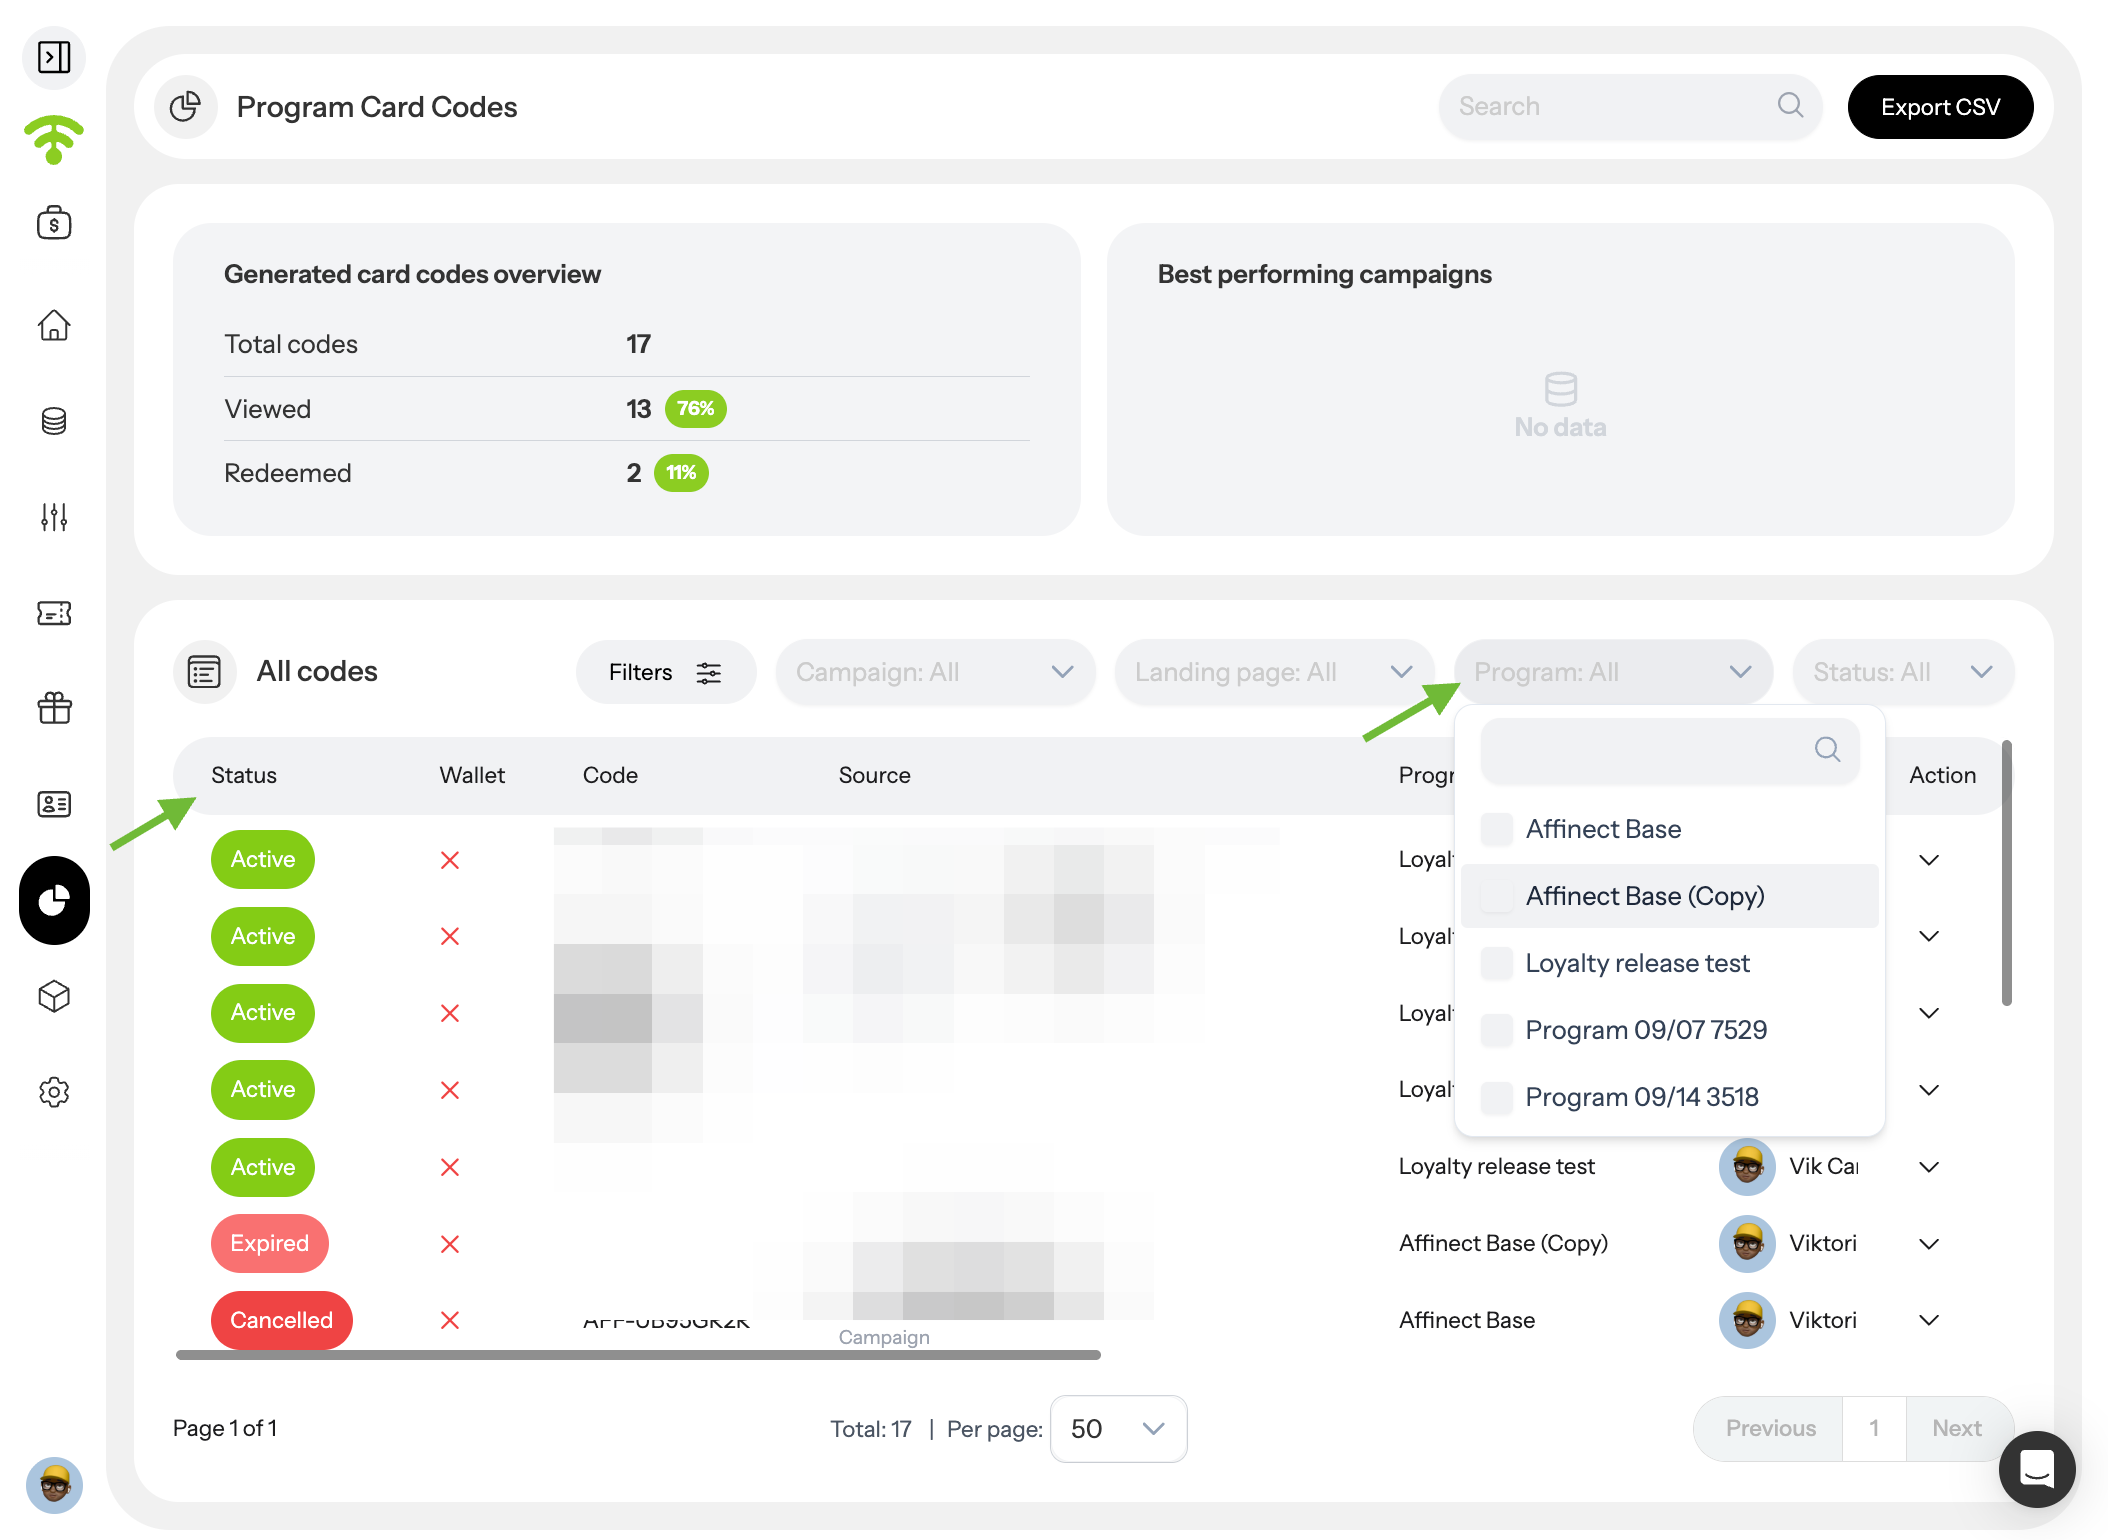The image size is (2108, 1540).
Task: Check the Program 09/07 7529 checkbox
Action: [x=1497, y=1030]
